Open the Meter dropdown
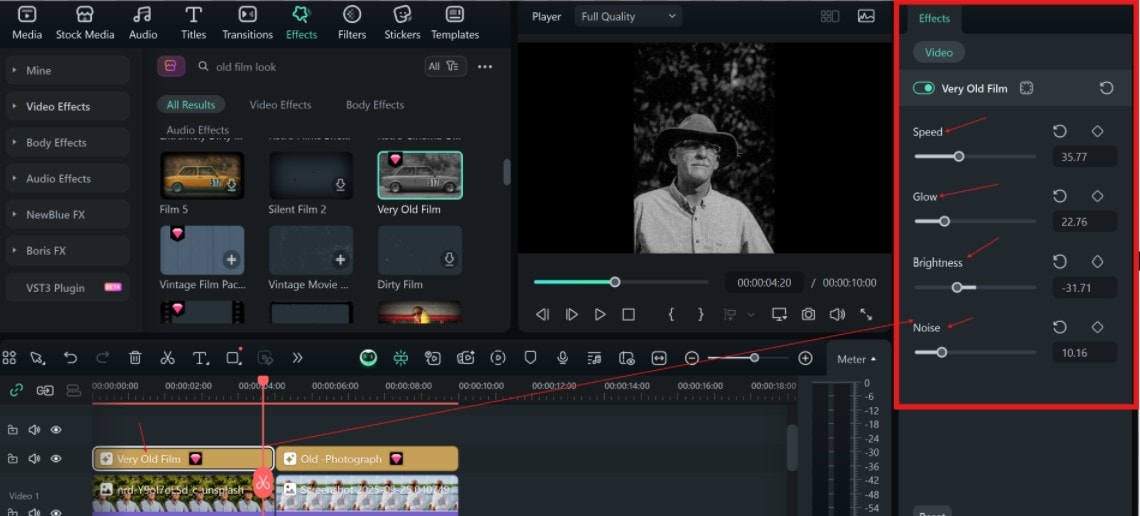This screenshot has height=516, width=1140. (856, 359)
